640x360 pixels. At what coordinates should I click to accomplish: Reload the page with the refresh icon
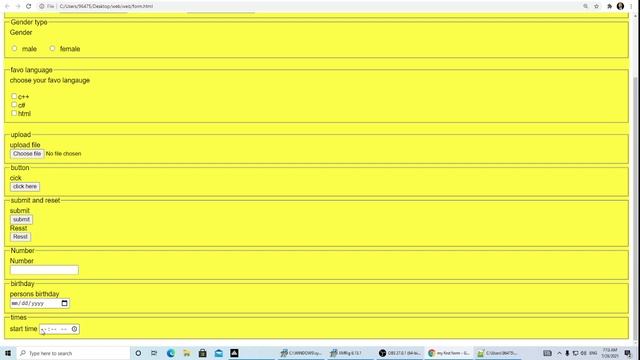[29, 6]
